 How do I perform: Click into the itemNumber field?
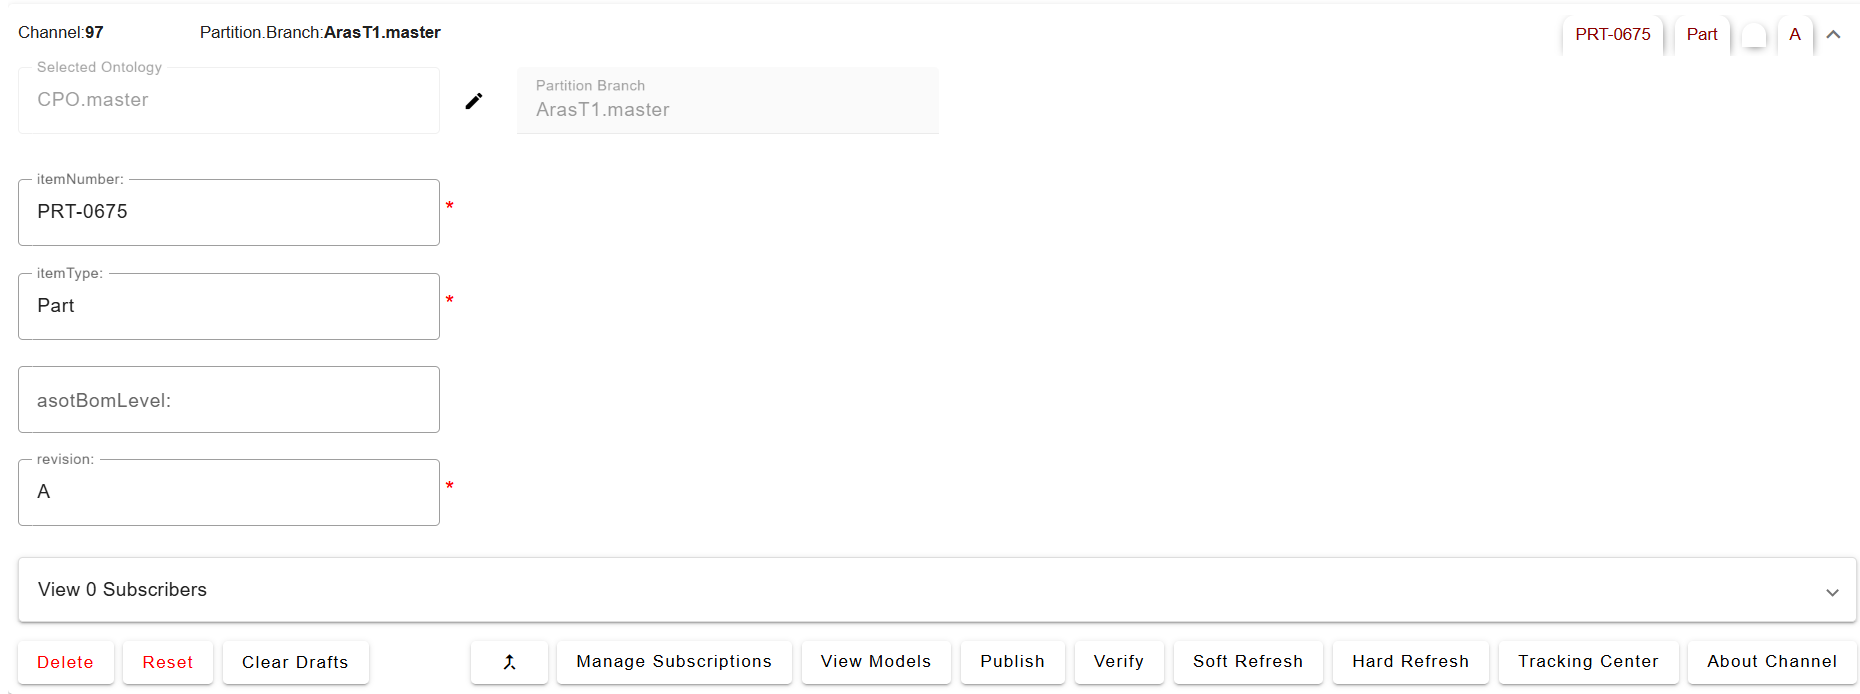pos(228,212)
